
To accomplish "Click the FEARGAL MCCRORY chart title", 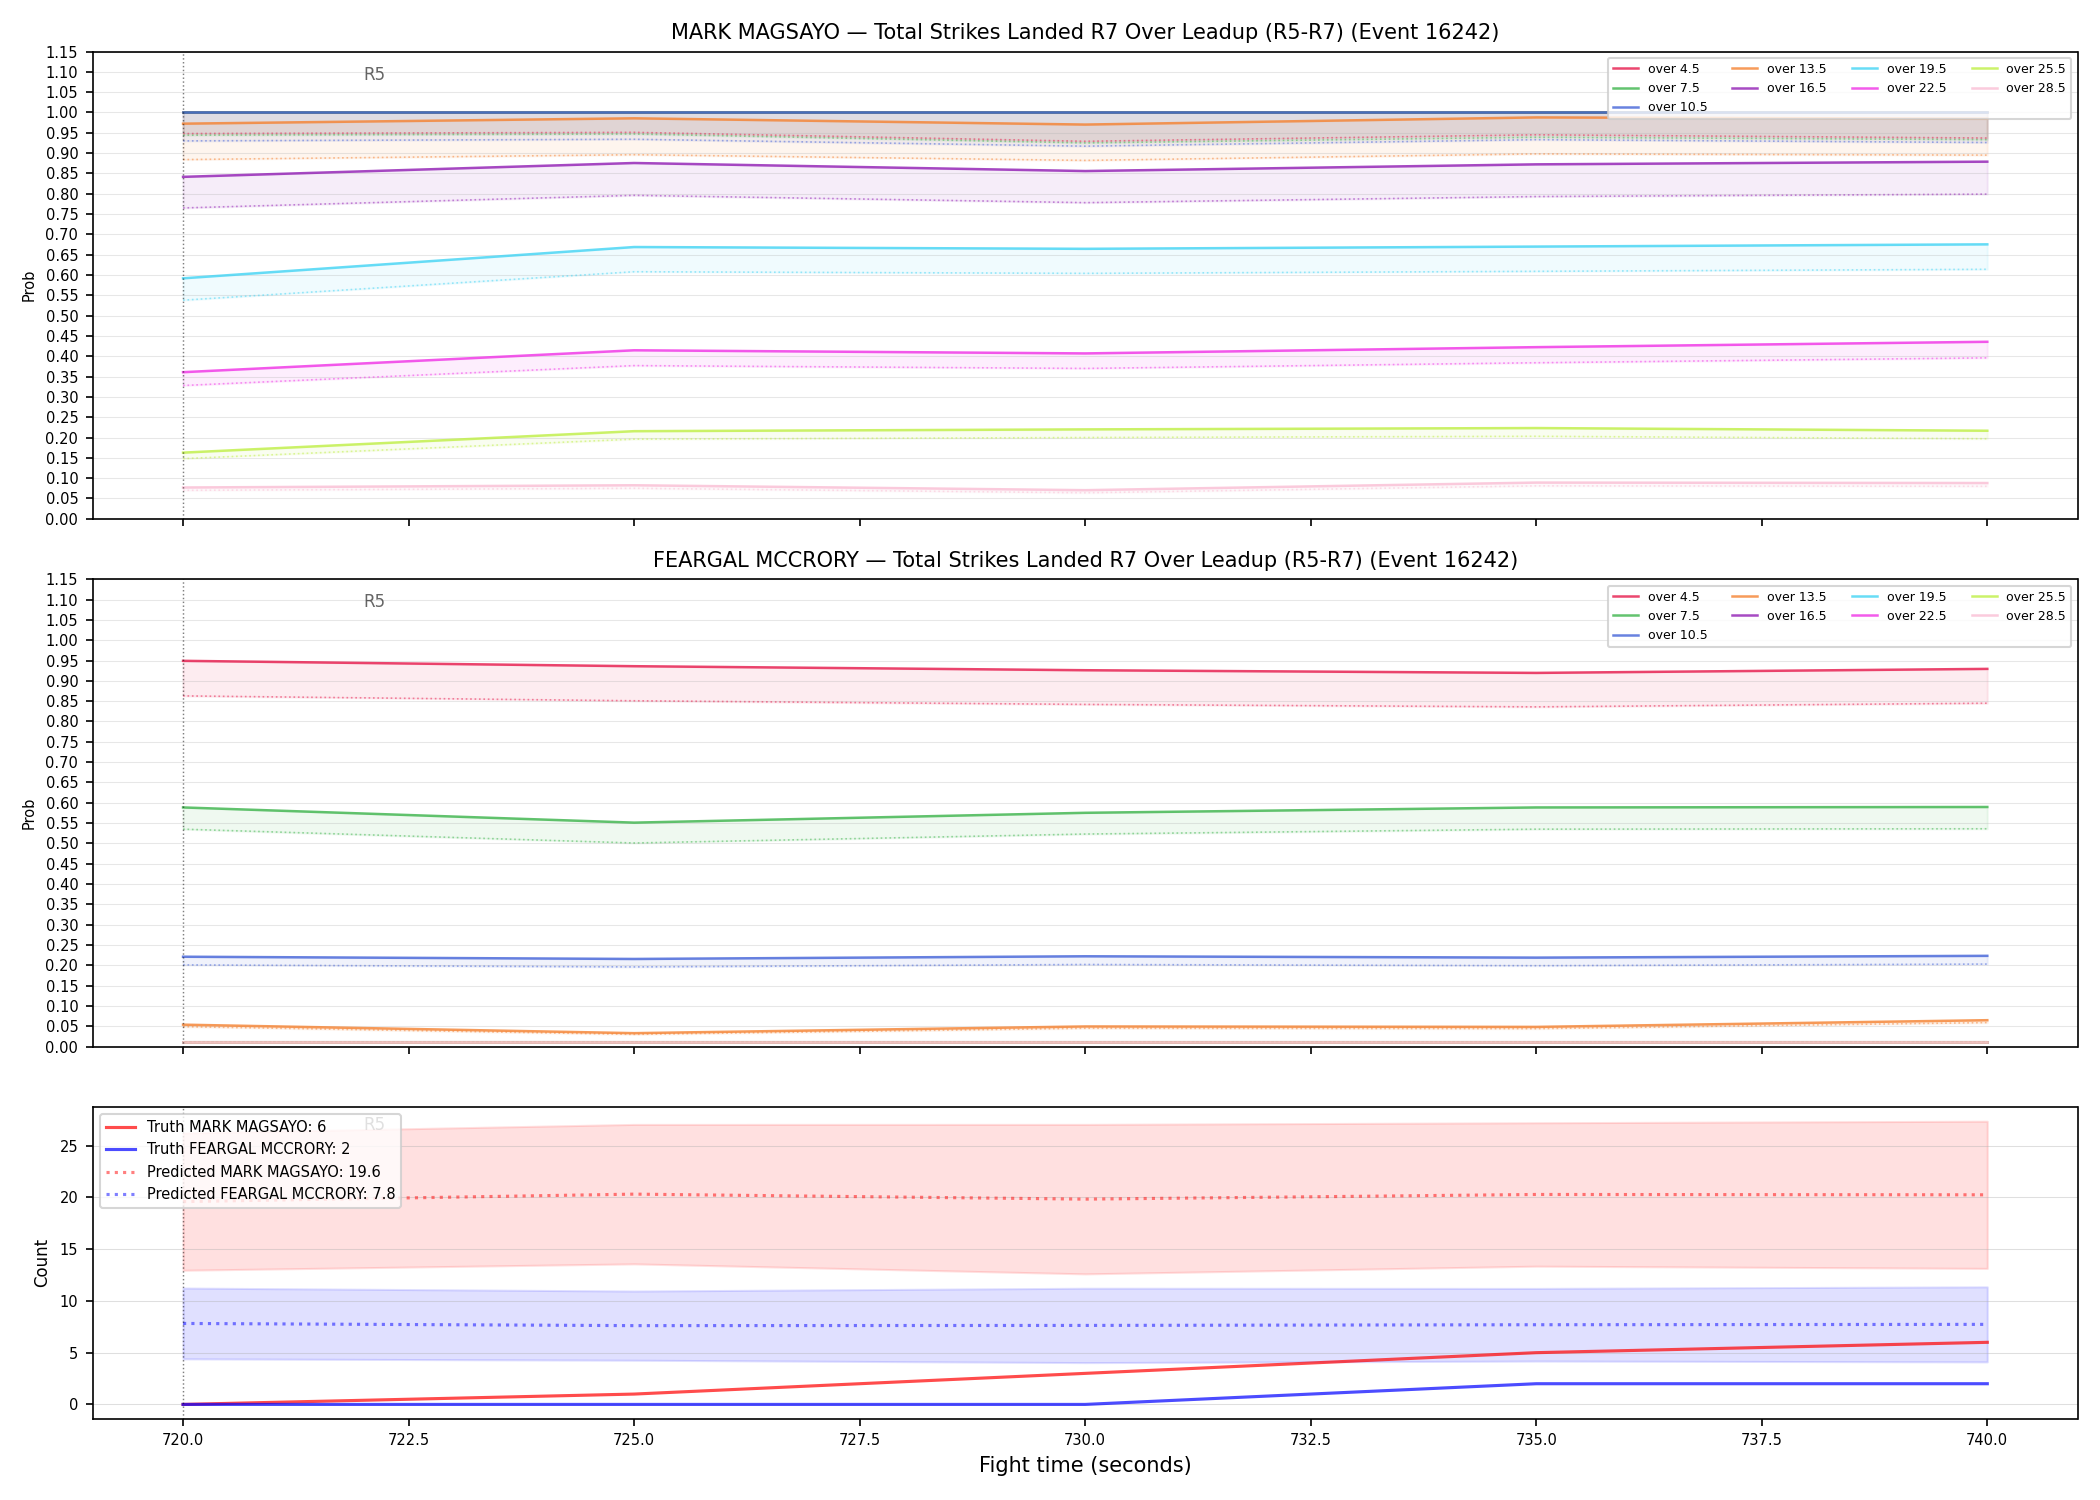I will pyautogui.click(x=1085, y=560).
